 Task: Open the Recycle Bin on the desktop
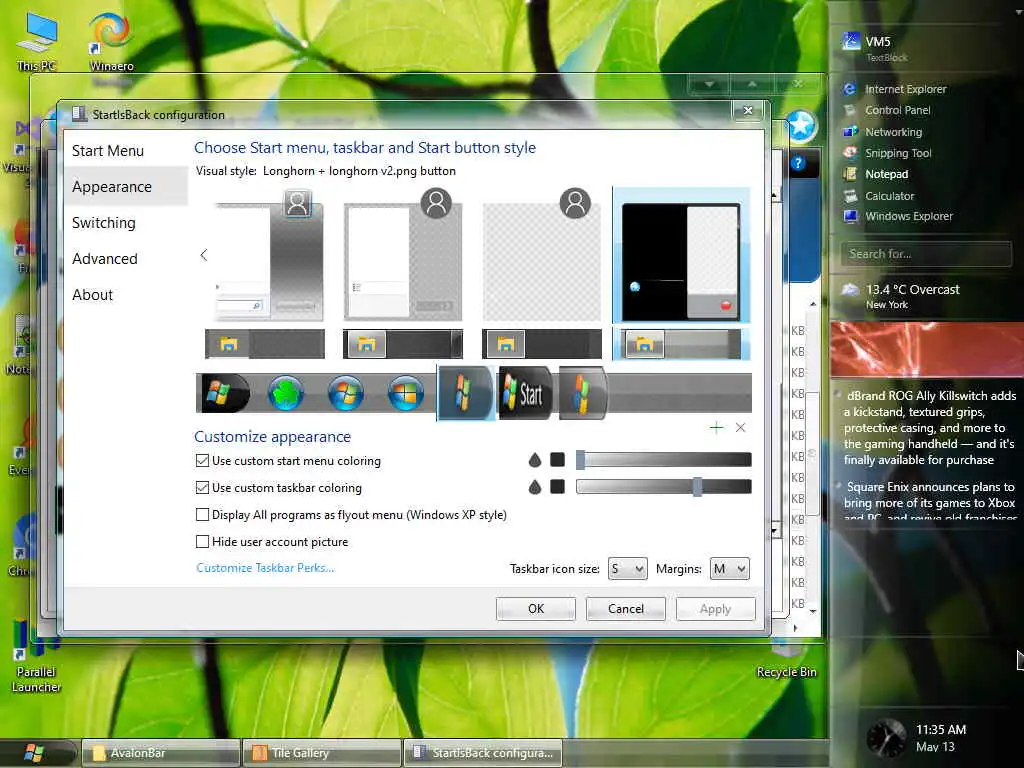pos(786,658)
